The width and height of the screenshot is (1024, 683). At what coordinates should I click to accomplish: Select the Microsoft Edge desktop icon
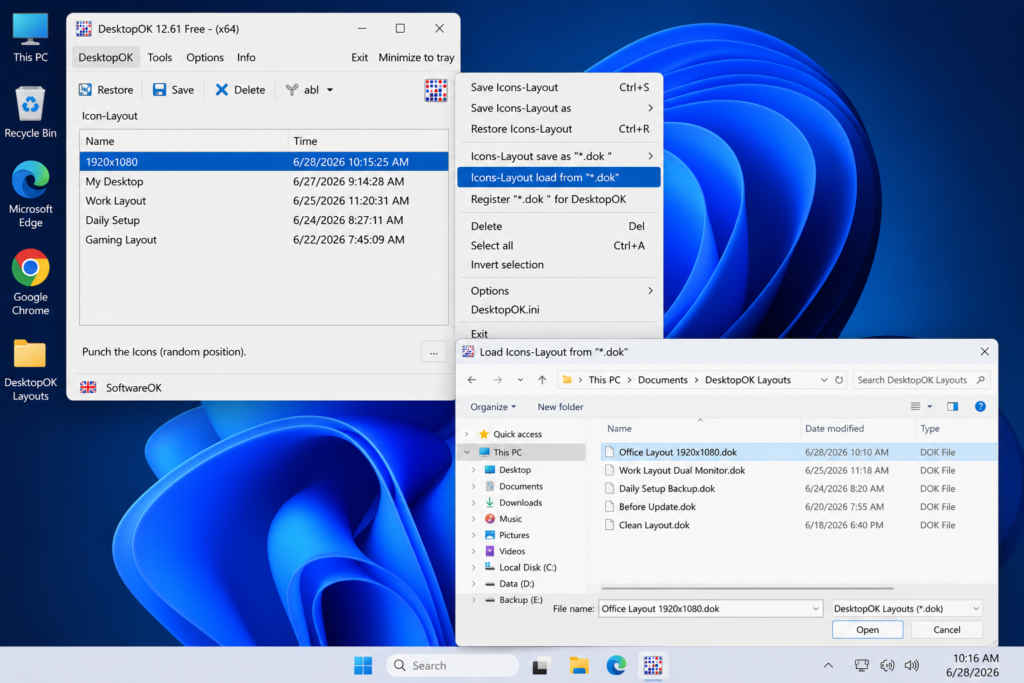point(30,194)
